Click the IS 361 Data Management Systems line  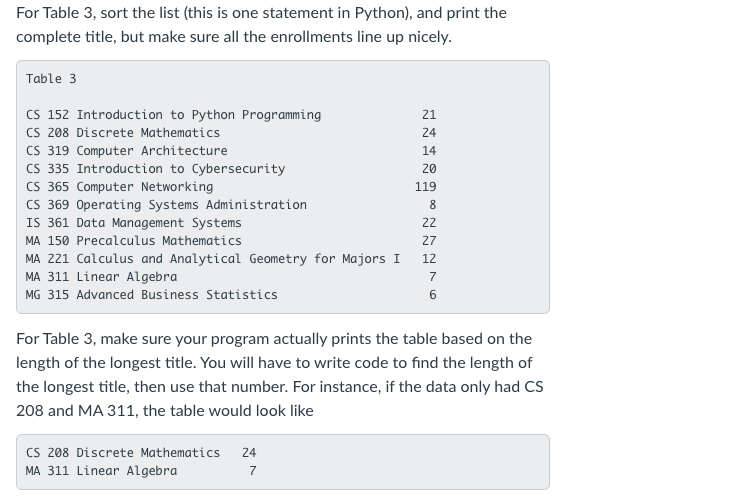click(231, 223)
